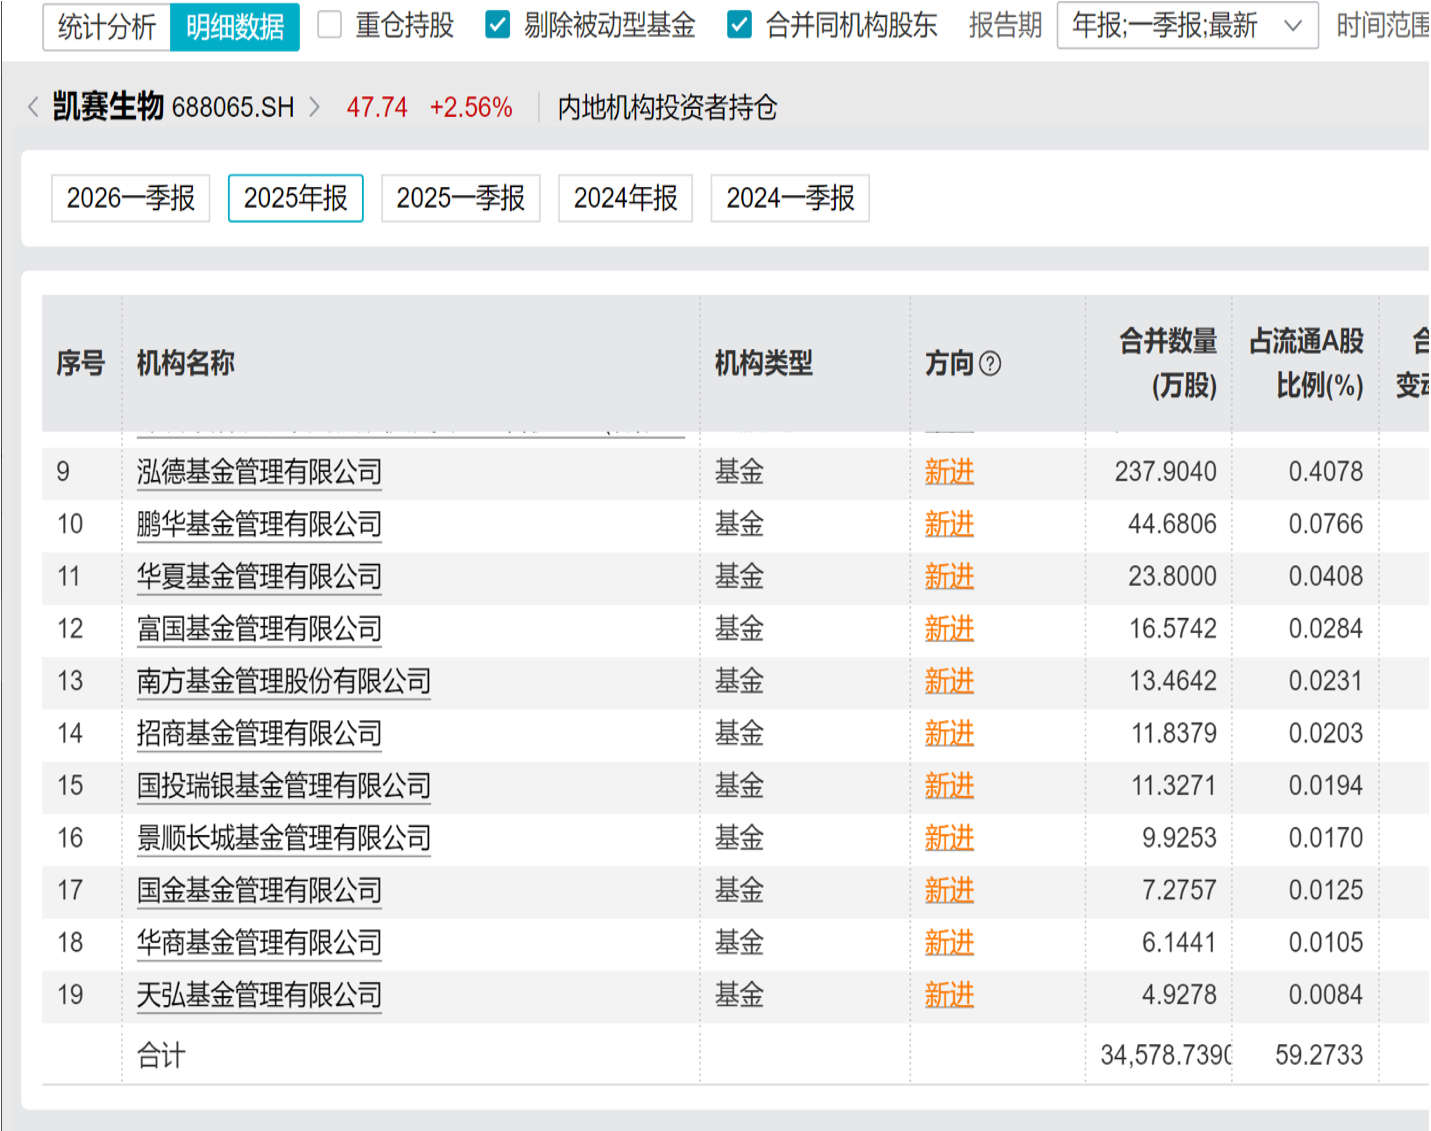Viewport: 1431px width, 1131px height.
Task: Select value 23.8000 in 华夏基金 row
Action: [1172, 576]
